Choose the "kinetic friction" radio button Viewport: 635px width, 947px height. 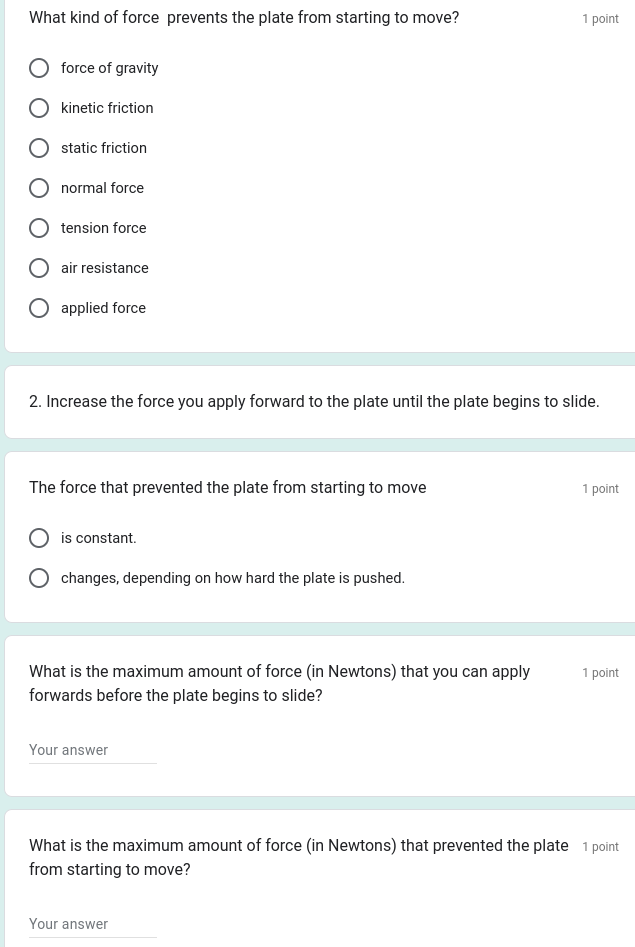pos(39,108)
